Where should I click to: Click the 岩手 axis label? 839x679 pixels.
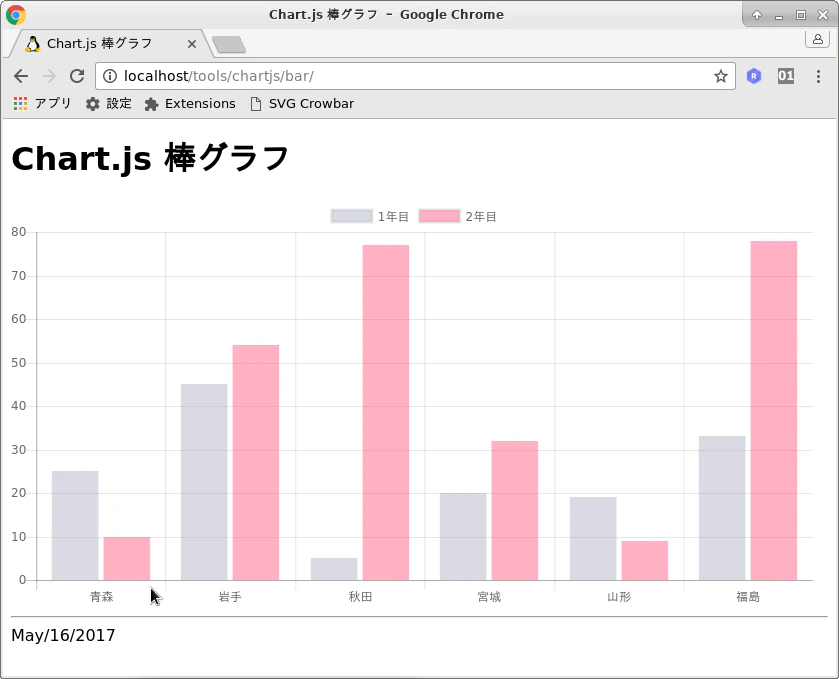pos(231,597)
